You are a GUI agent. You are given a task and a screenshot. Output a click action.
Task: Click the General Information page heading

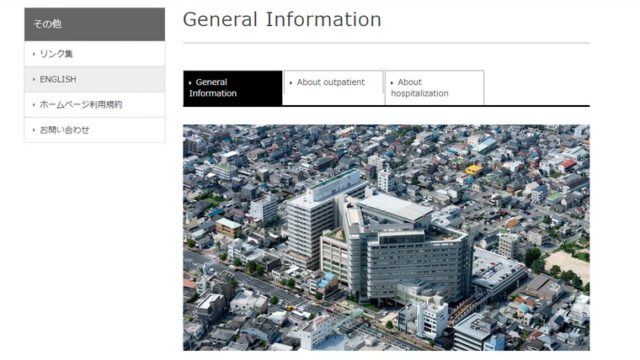tap(282, 19)
